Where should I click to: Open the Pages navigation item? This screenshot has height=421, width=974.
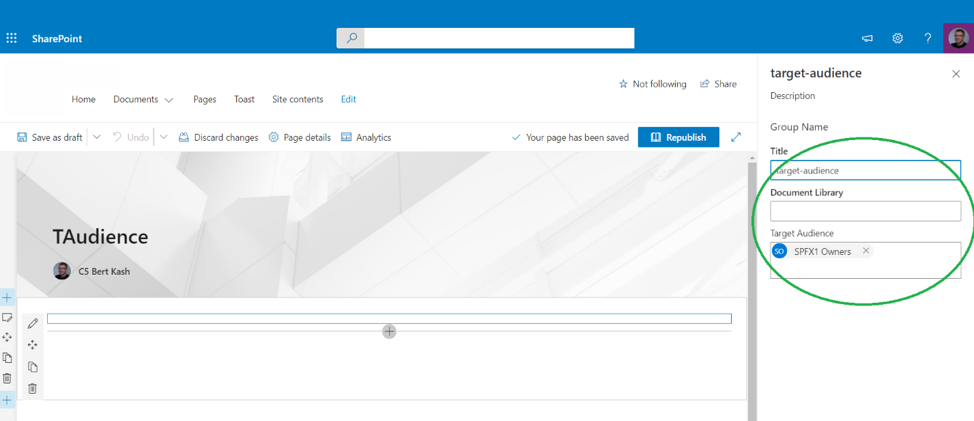204,99
